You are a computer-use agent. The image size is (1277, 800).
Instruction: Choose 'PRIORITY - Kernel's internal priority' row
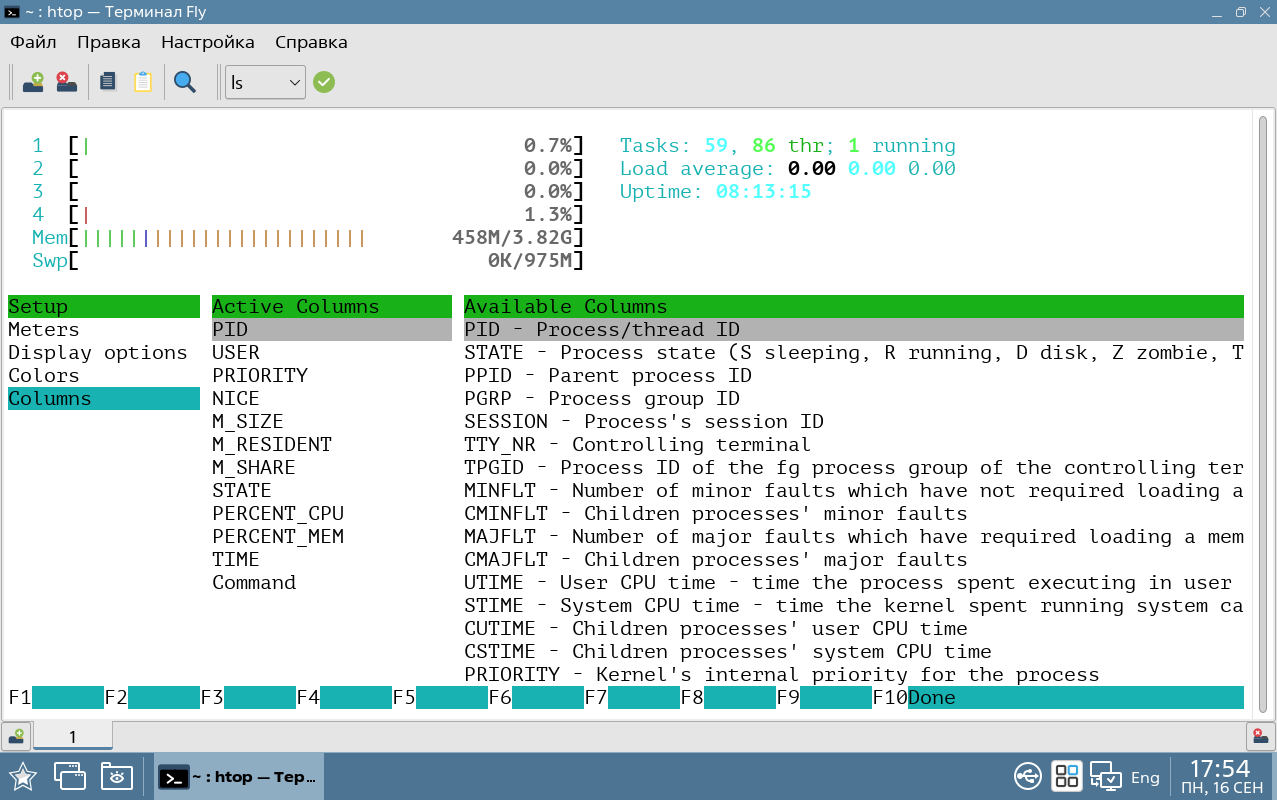(854, 675)
